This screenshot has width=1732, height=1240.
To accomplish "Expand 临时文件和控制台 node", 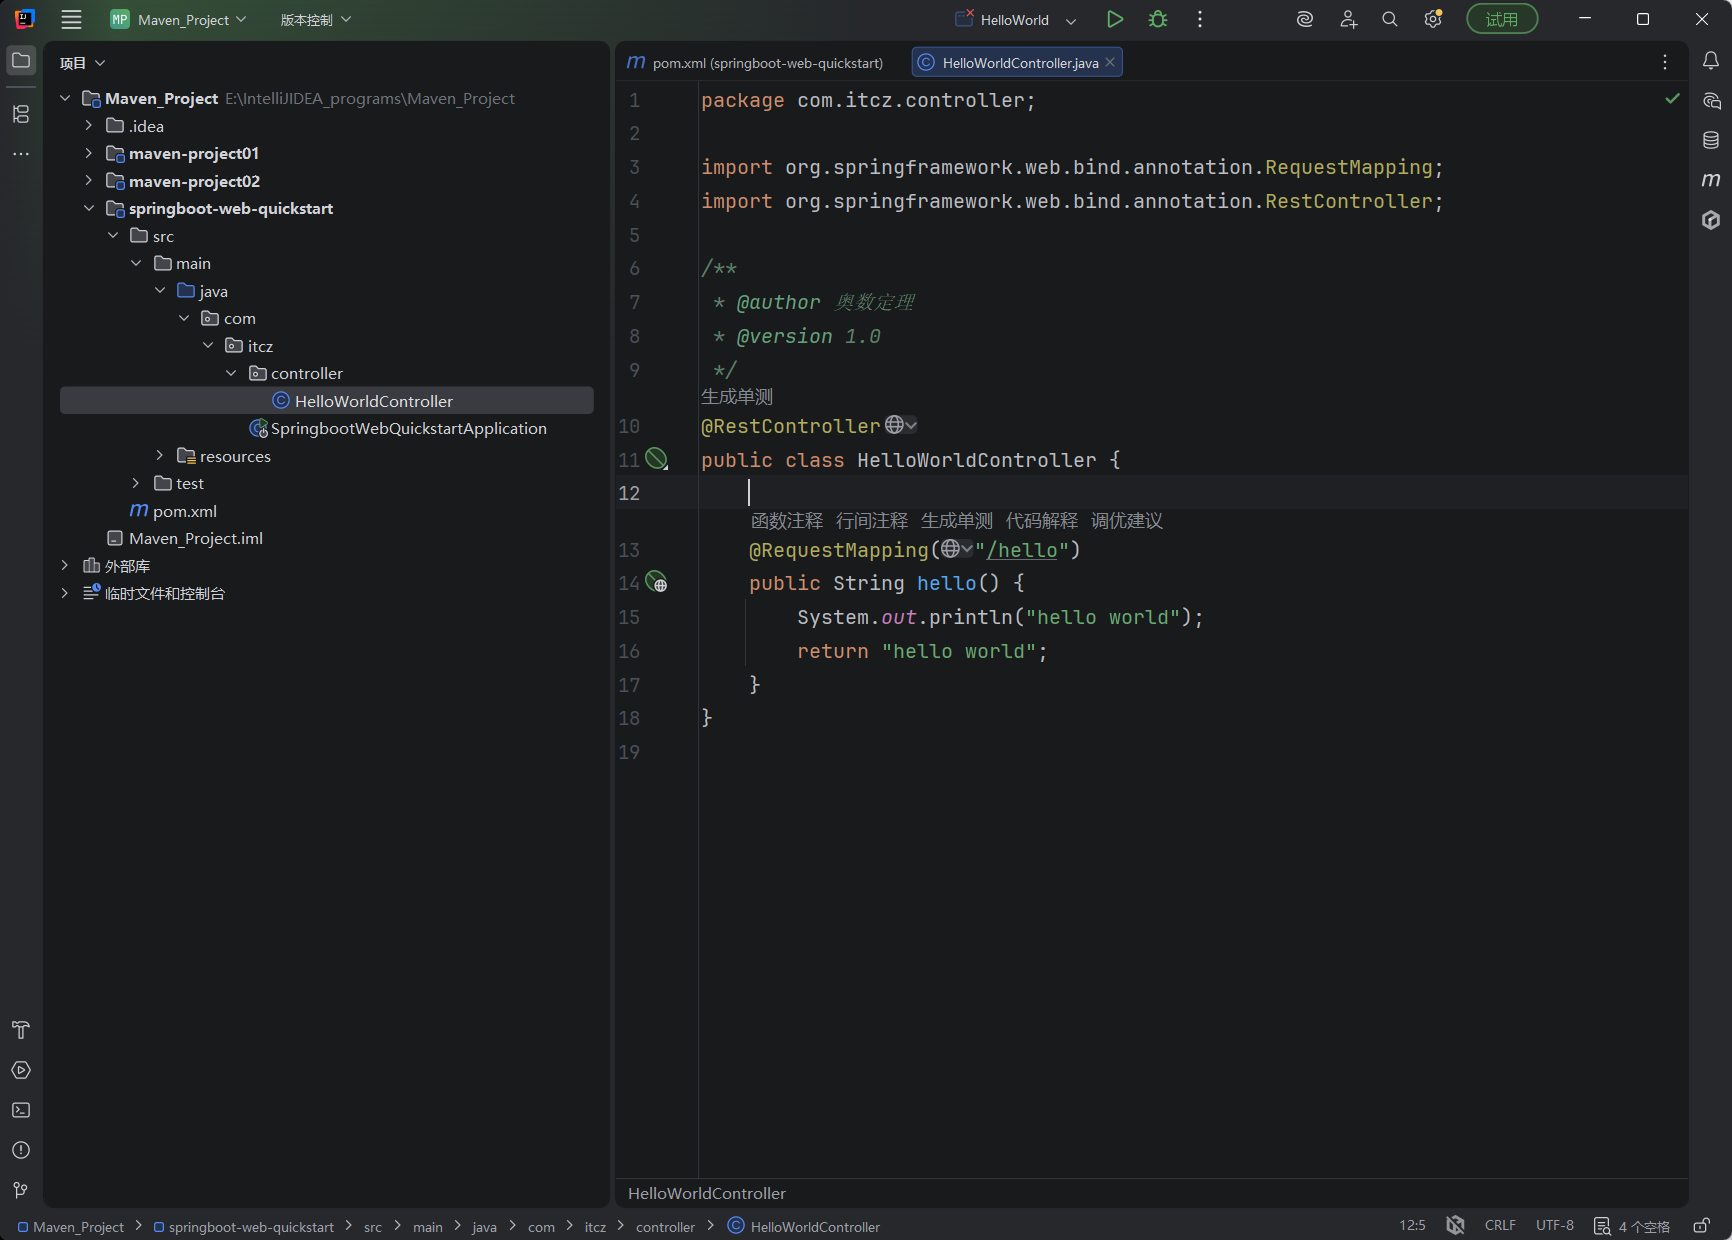I will pos(65,593).
